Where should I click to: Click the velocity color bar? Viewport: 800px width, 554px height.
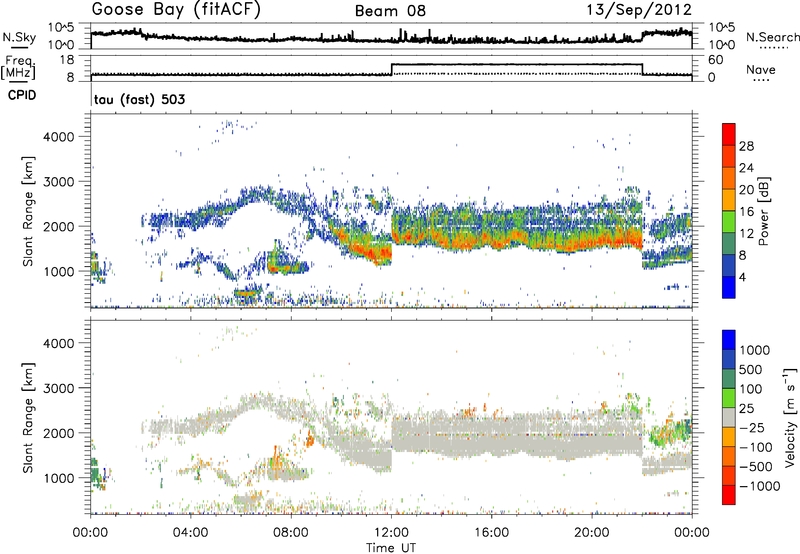pos(729,417)
